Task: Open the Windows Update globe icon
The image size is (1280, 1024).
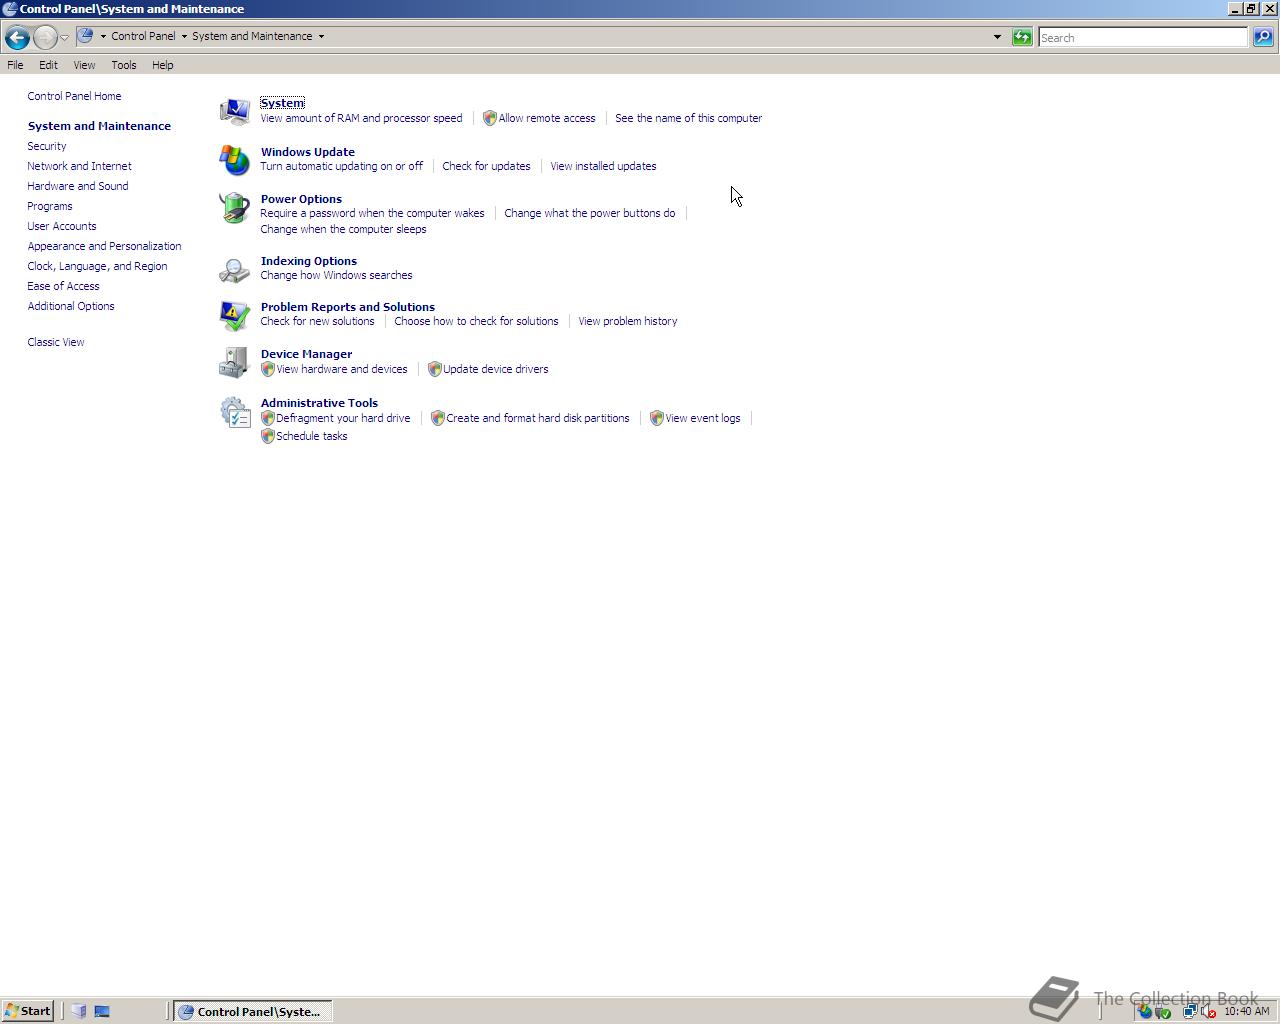Action: pos(234,159)
